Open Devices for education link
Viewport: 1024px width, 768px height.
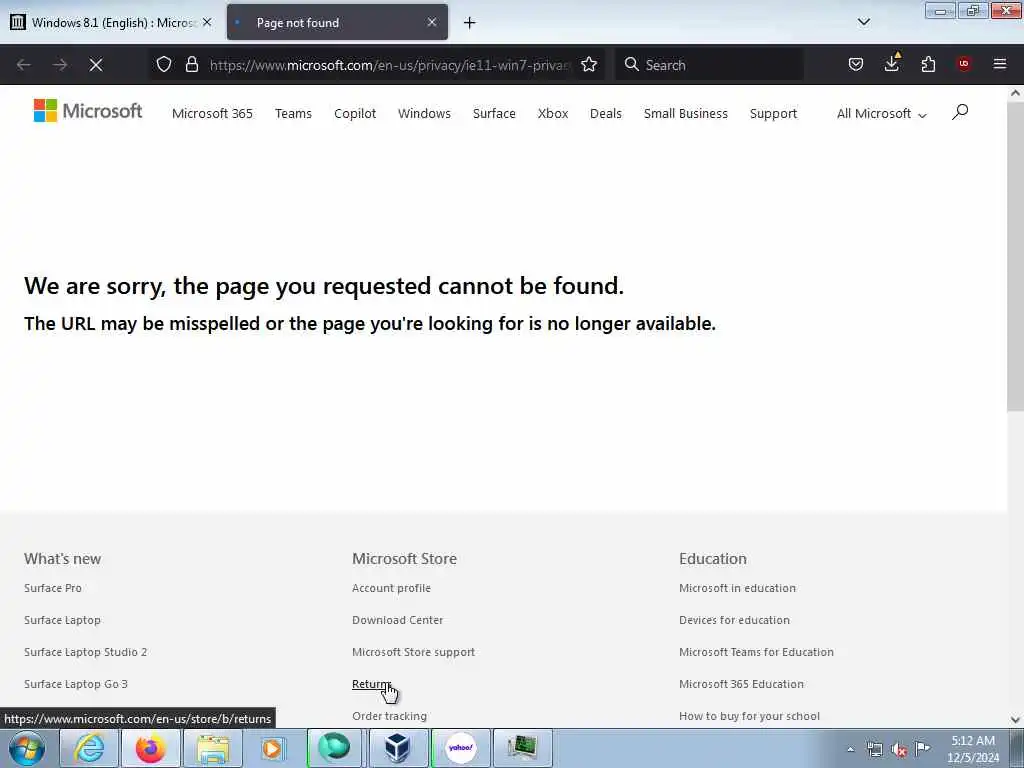tap(734, 620)
